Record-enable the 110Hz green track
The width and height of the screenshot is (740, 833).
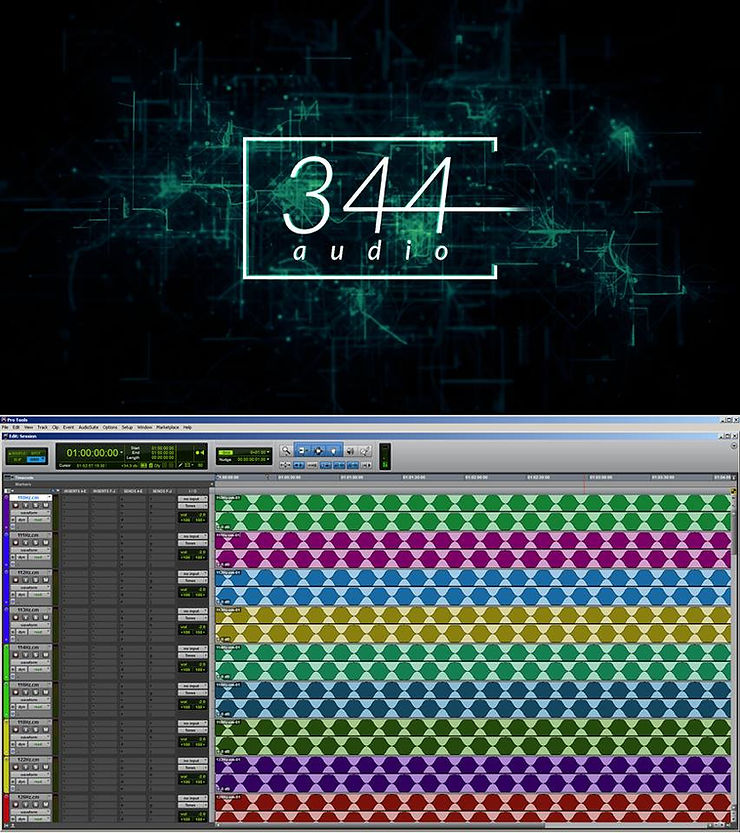pos(15,506)
